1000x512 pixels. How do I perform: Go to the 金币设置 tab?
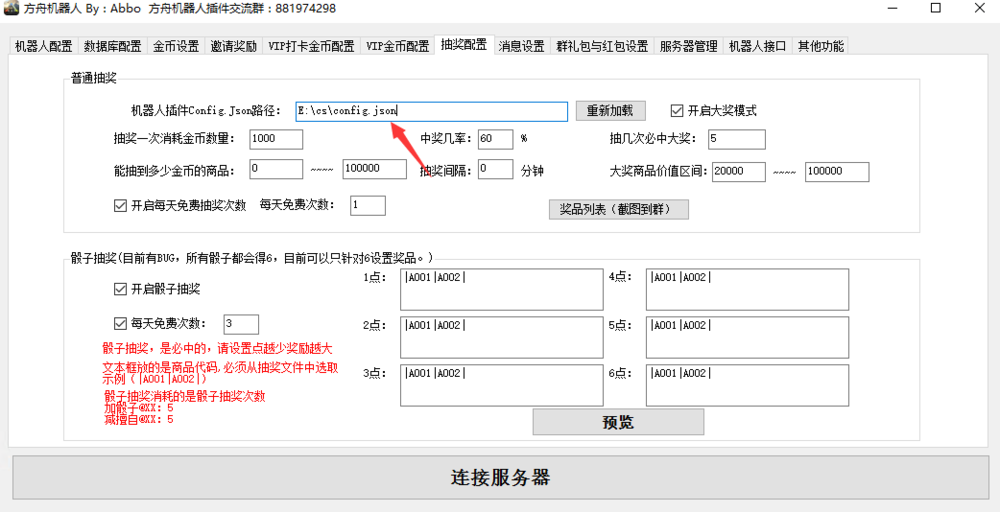click(x=176, y=46)
